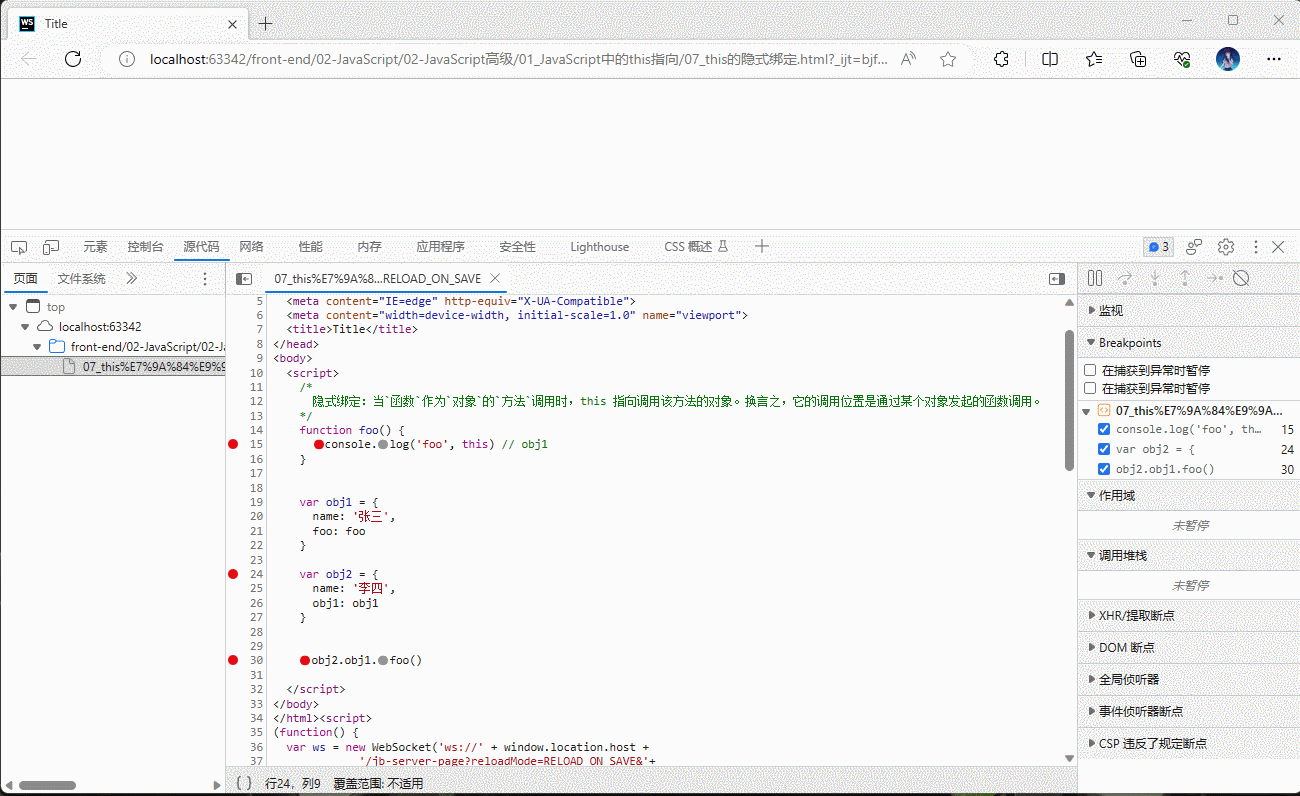Collapse the localhost:63342 tree node

(x=26, y=327)
